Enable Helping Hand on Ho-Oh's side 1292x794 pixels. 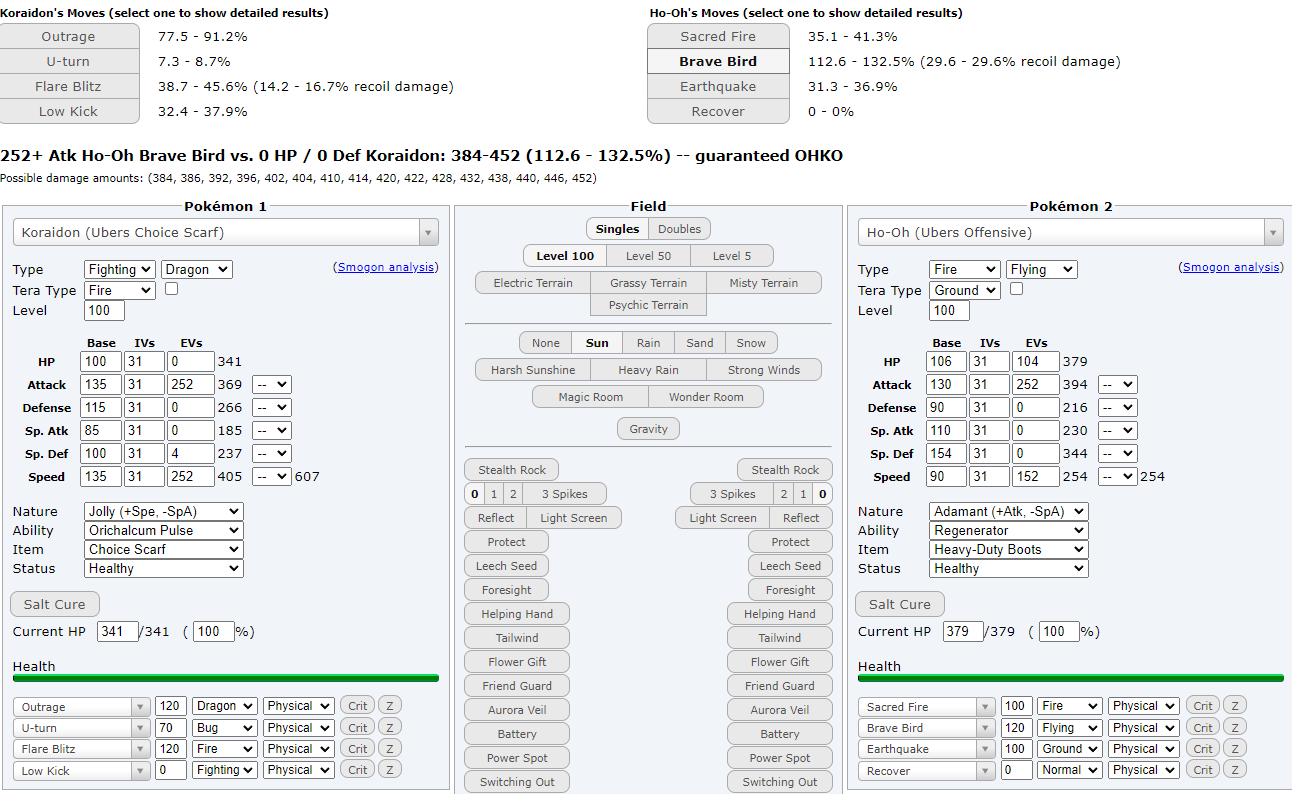click(780, 614)
